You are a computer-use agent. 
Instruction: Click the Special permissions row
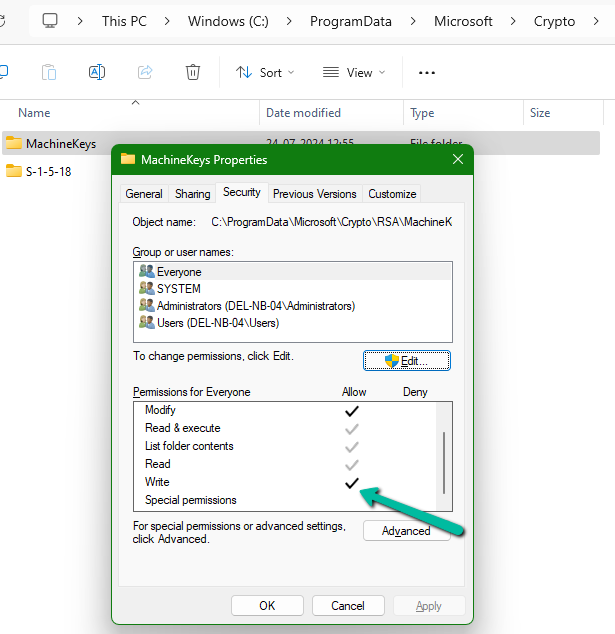tap(285, 500)
